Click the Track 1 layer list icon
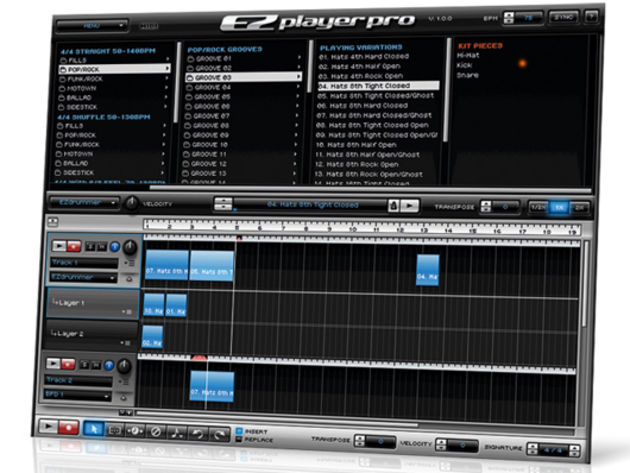Viewport: 630px width, 473px height. (x=130, y=263)
